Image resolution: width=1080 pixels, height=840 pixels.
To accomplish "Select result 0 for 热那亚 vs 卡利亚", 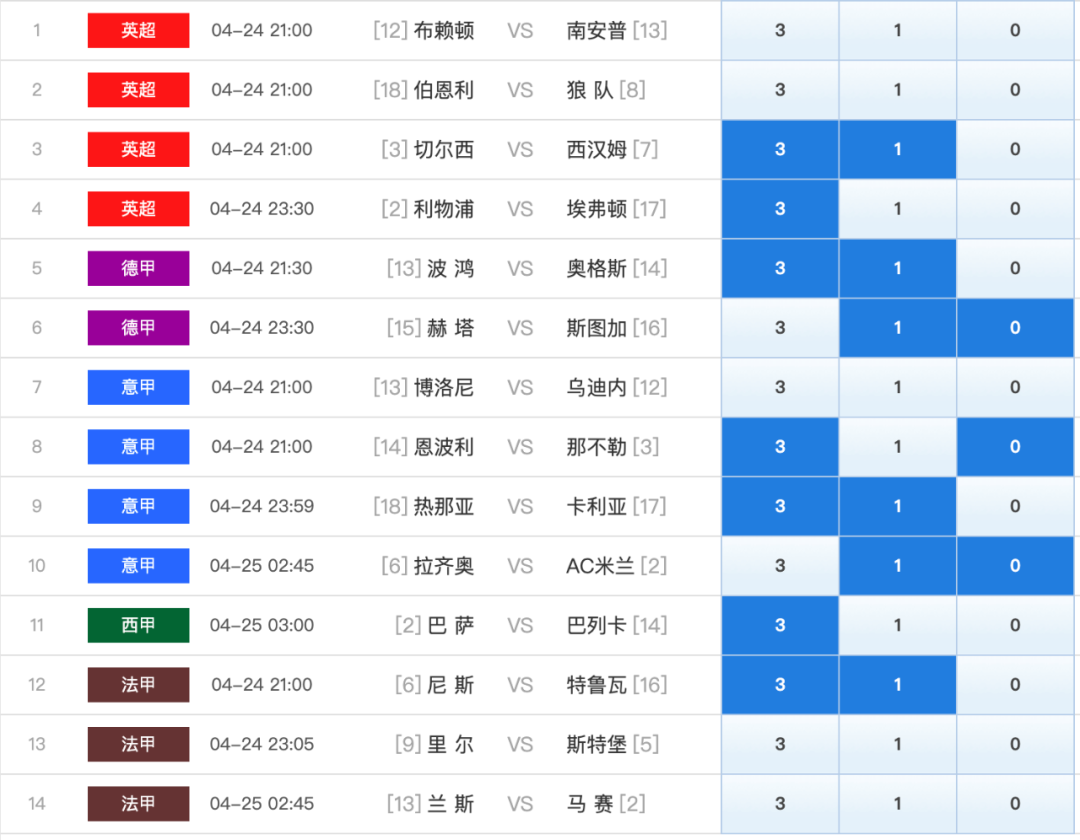I will point(1015,506).
